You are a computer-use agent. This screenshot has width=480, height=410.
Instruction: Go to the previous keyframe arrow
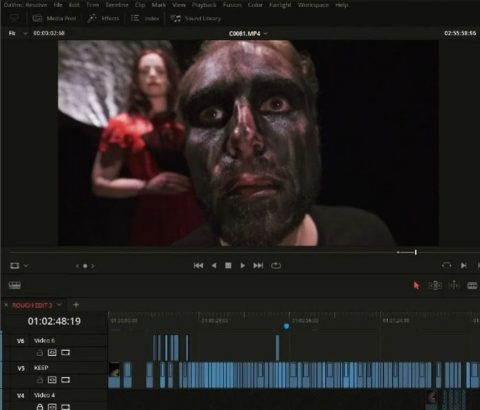[x=77, y=266]
